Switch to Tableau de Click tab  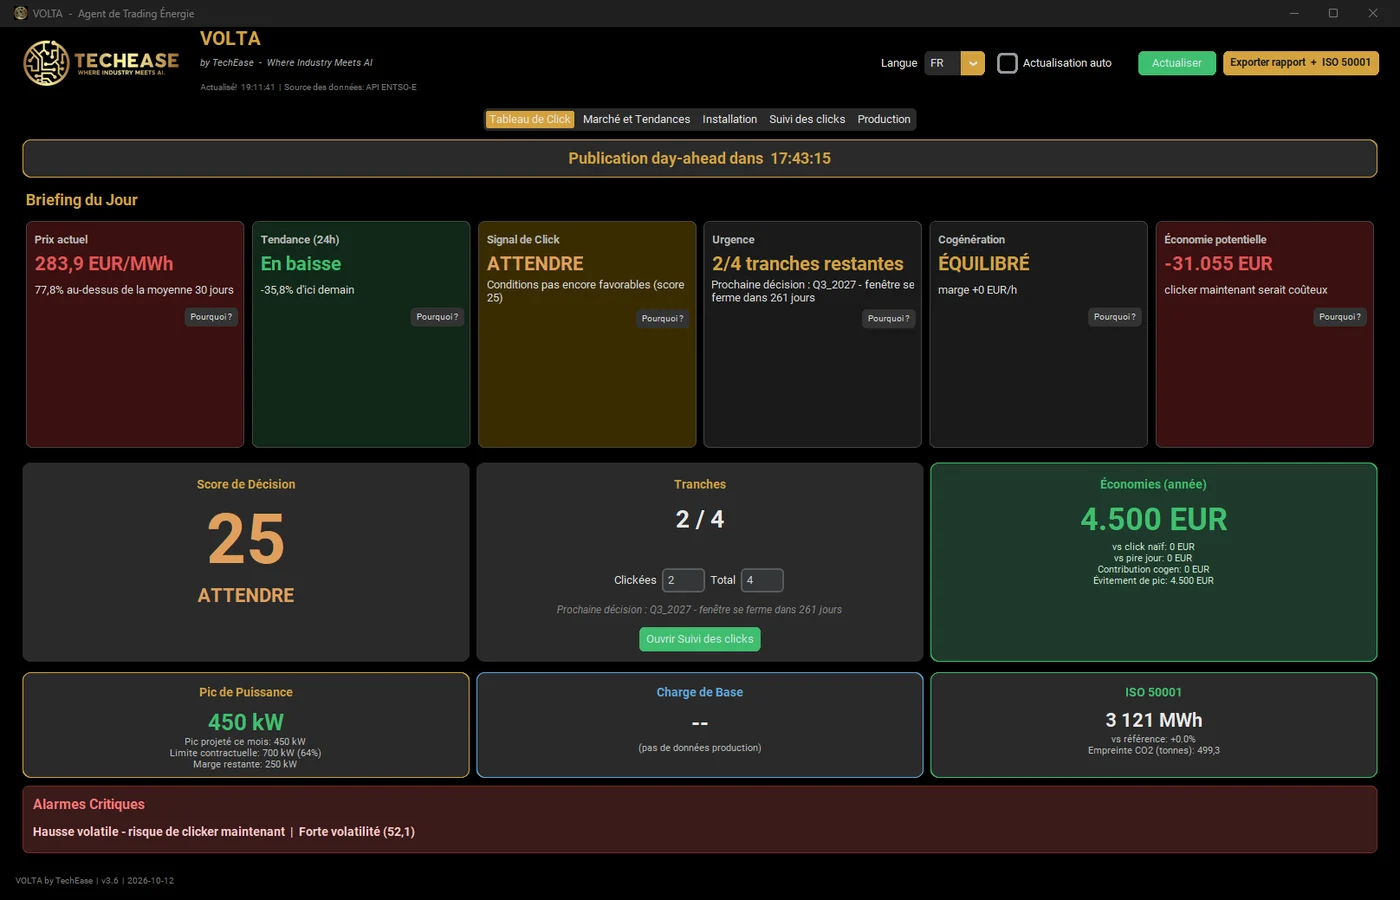(x=530, y=119)
